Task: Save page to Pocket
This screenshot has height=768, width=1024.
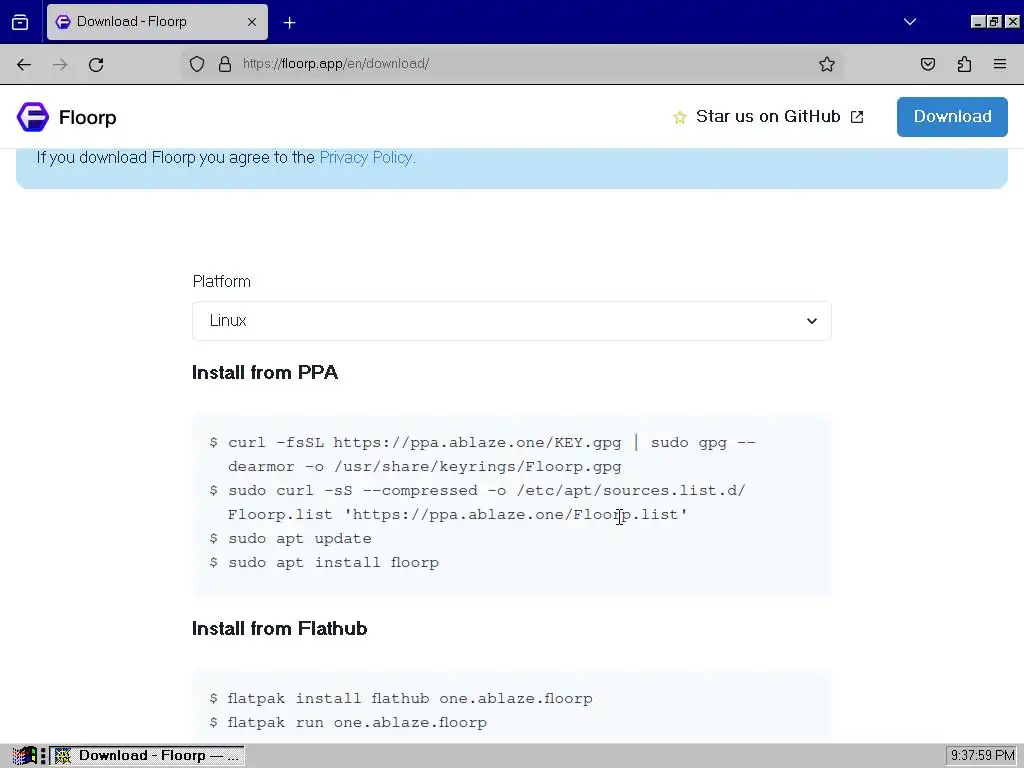Action: click(x=928, y=64)
